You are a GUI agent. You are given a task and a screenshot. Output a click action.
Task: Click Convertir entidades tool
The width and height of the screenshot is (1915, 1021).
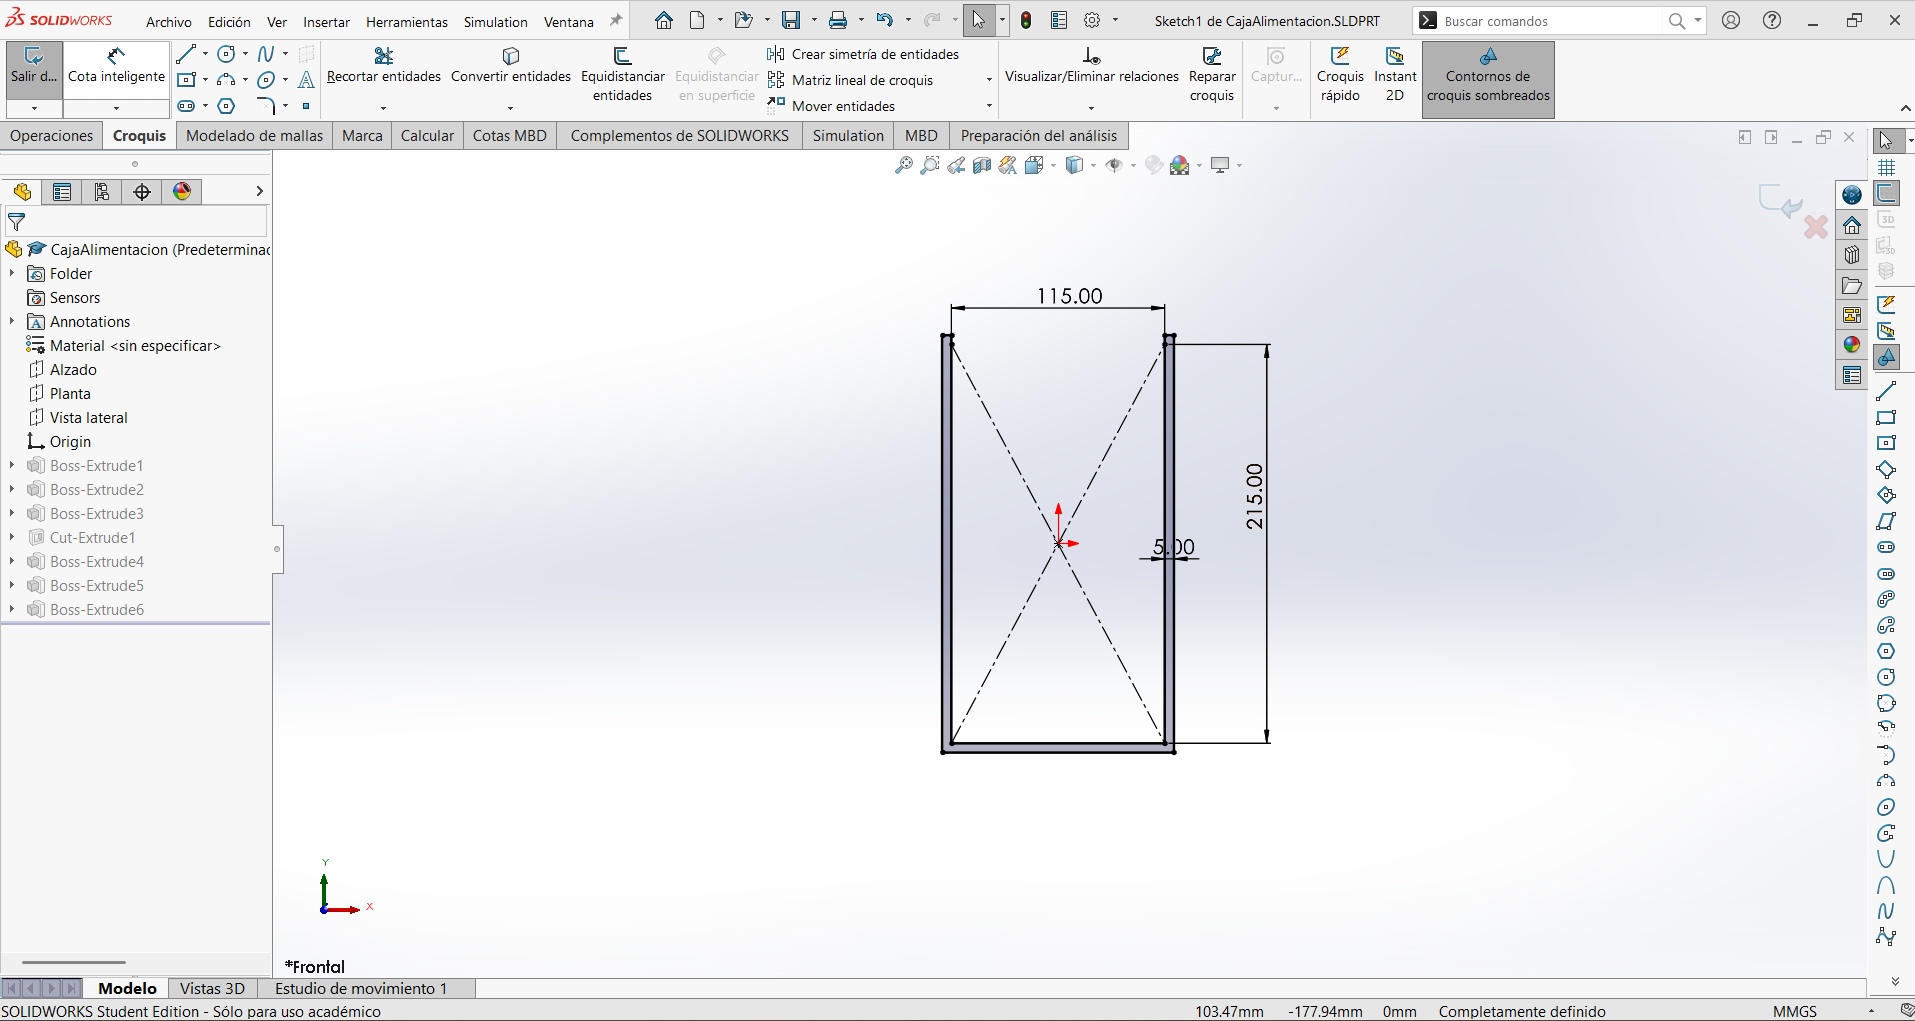click(x=510, y=66)
